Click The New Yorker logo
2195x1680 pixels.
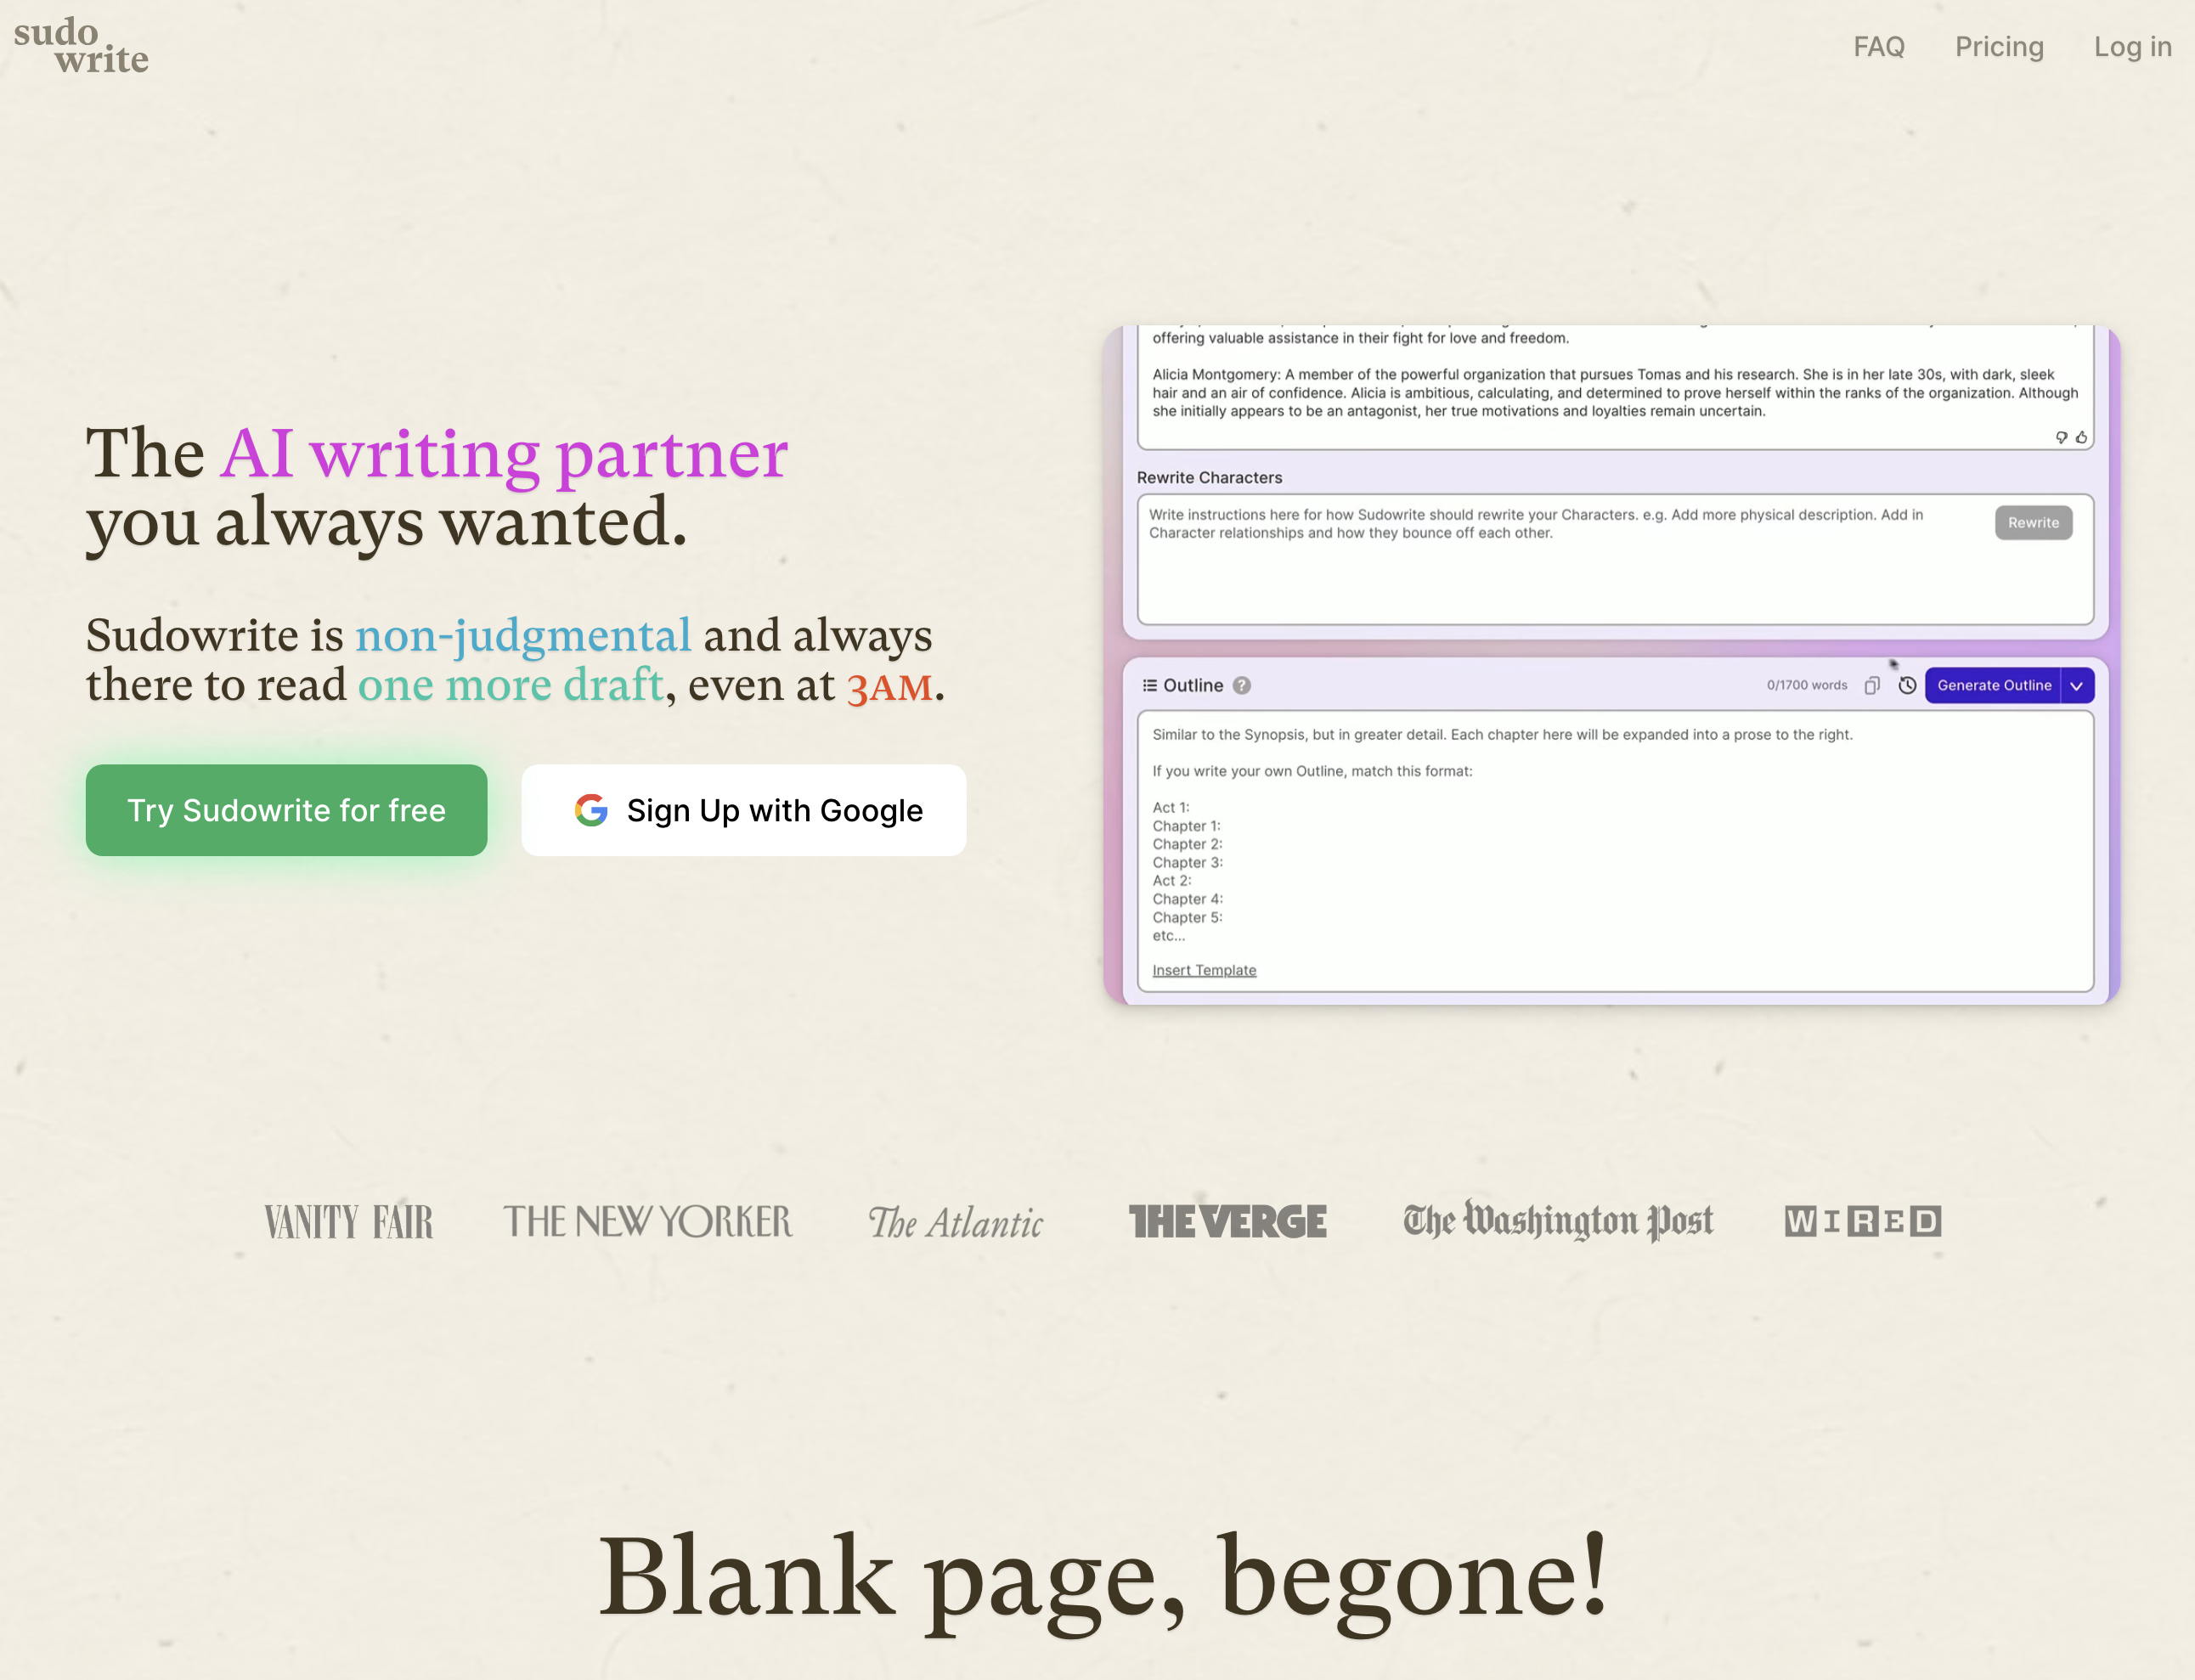[x=648, y=1222]
